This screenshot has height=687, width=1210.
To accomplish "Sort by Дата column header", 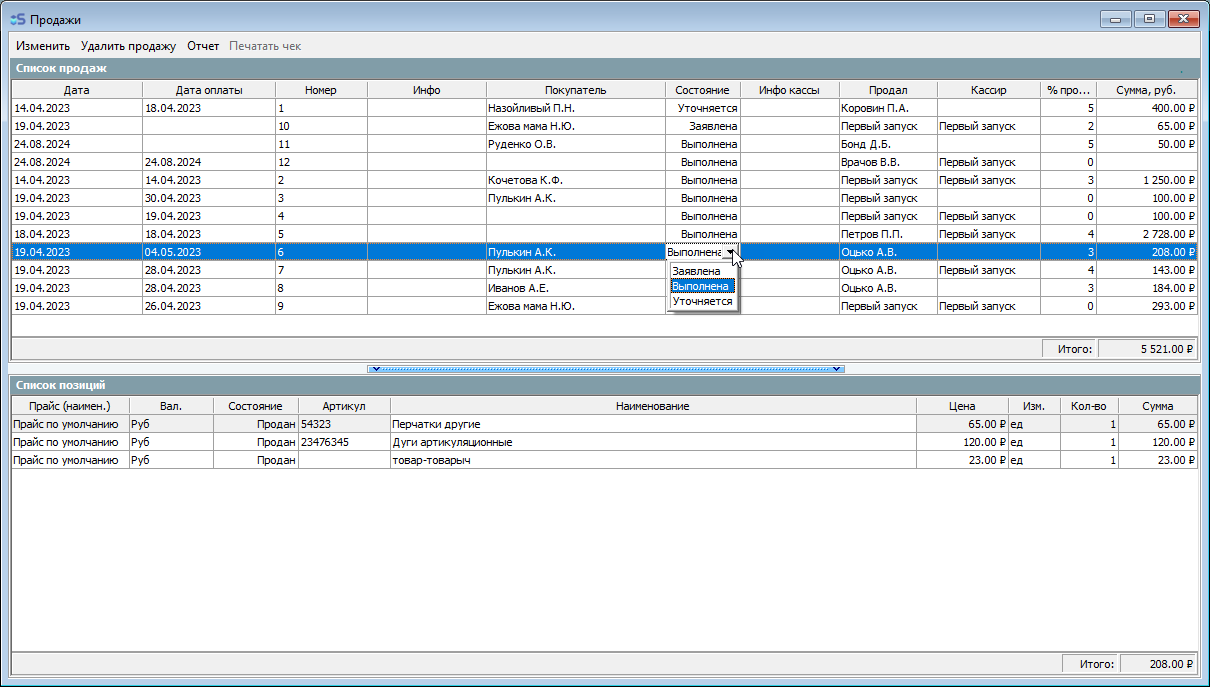I will [x=76, y=90].
